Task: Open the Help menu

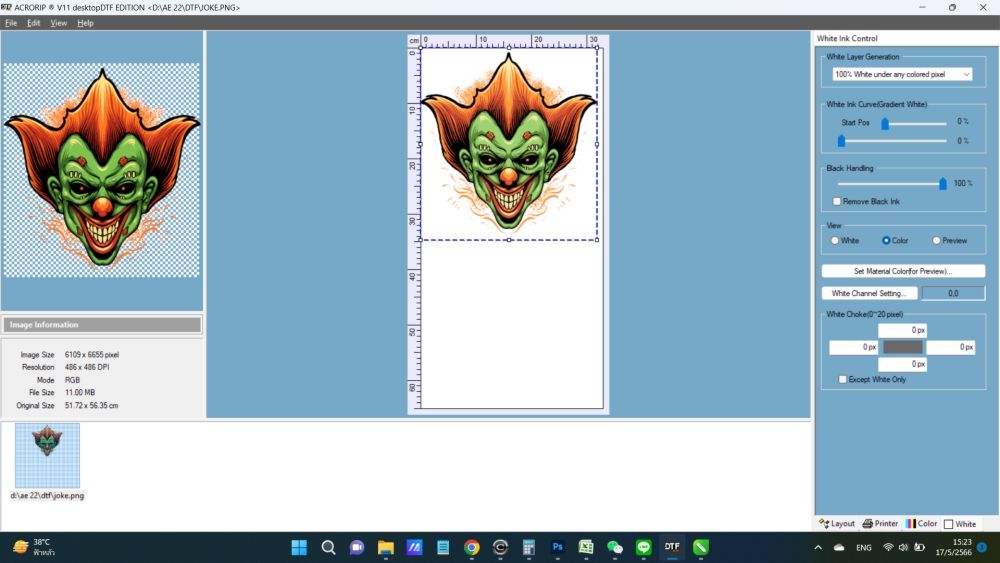Action: click(x=85, y=23)
